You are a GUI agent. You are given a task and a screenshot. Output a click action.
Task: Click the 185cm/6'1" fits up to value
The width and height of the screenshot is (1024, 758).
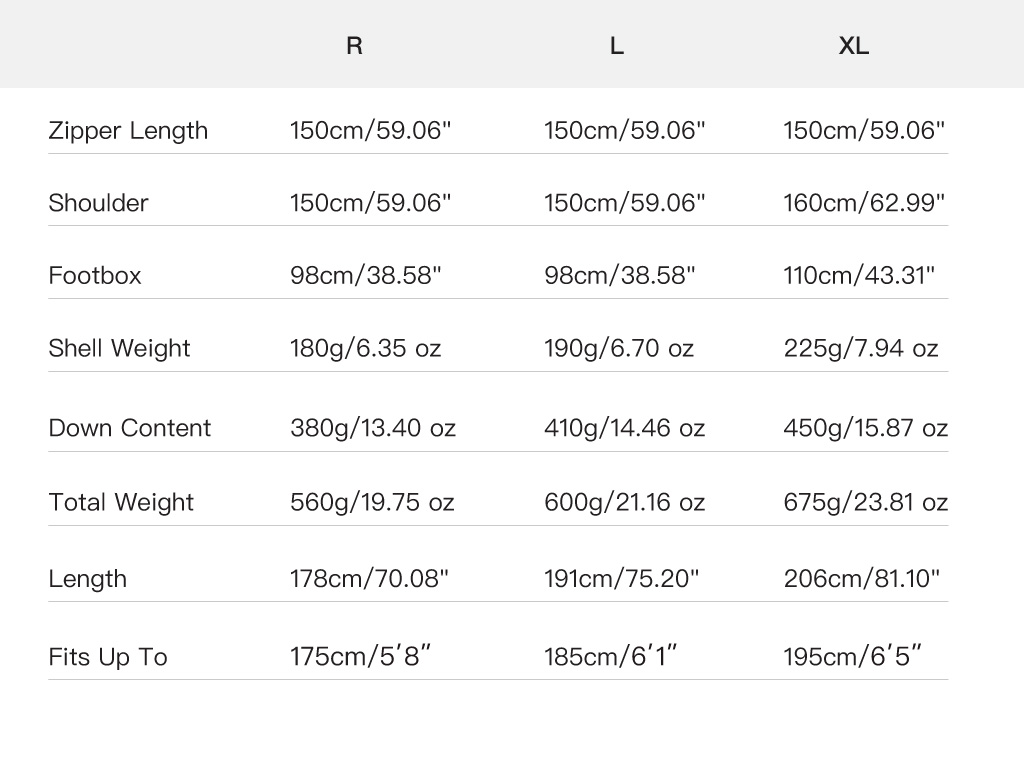coord(611,657)
